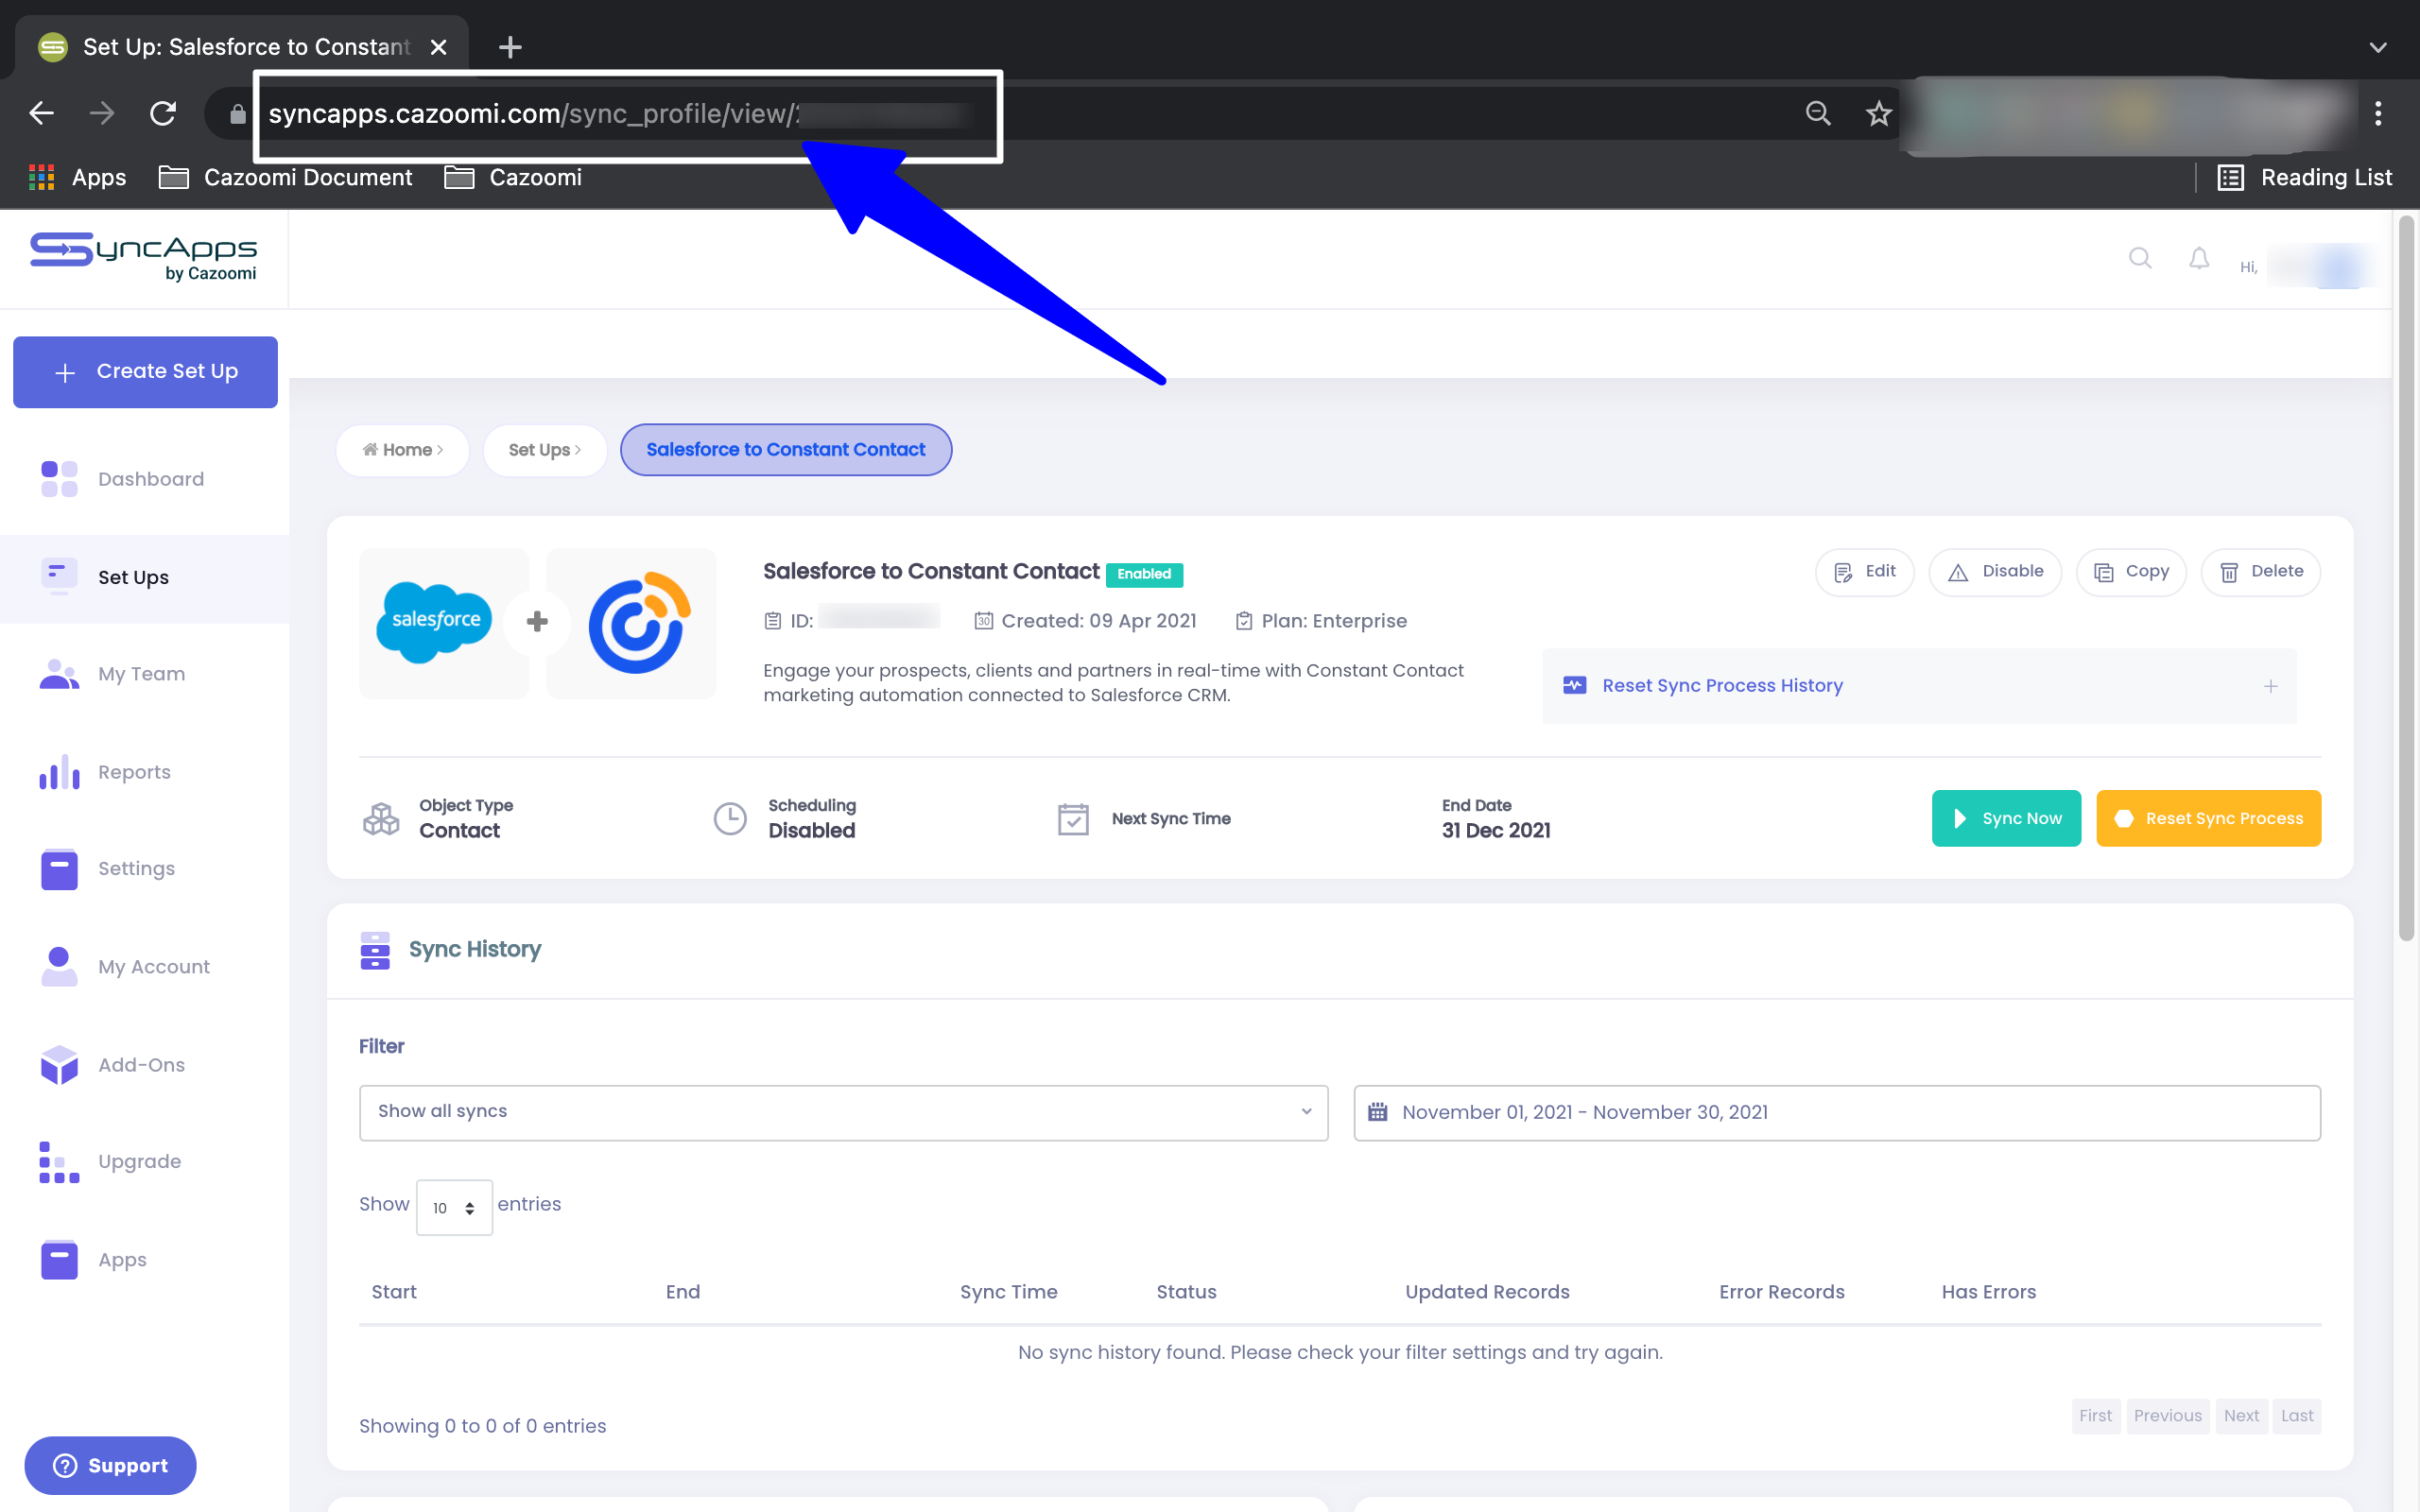This screenshot has height=1512, width=2420.
Task: Open new browser tab with plus
Action: tap(510, 47)
